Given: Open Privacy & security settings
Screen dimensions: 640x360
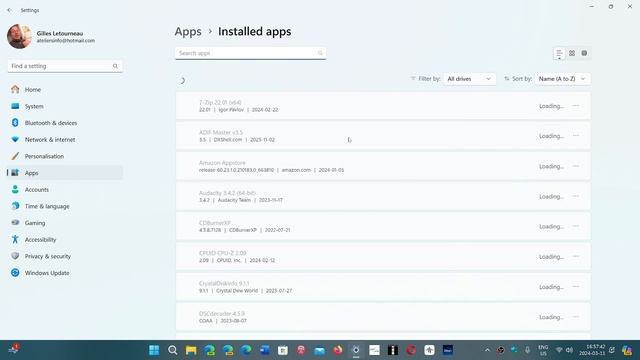Looking at the screenshot, I should (x=65, y=256).
